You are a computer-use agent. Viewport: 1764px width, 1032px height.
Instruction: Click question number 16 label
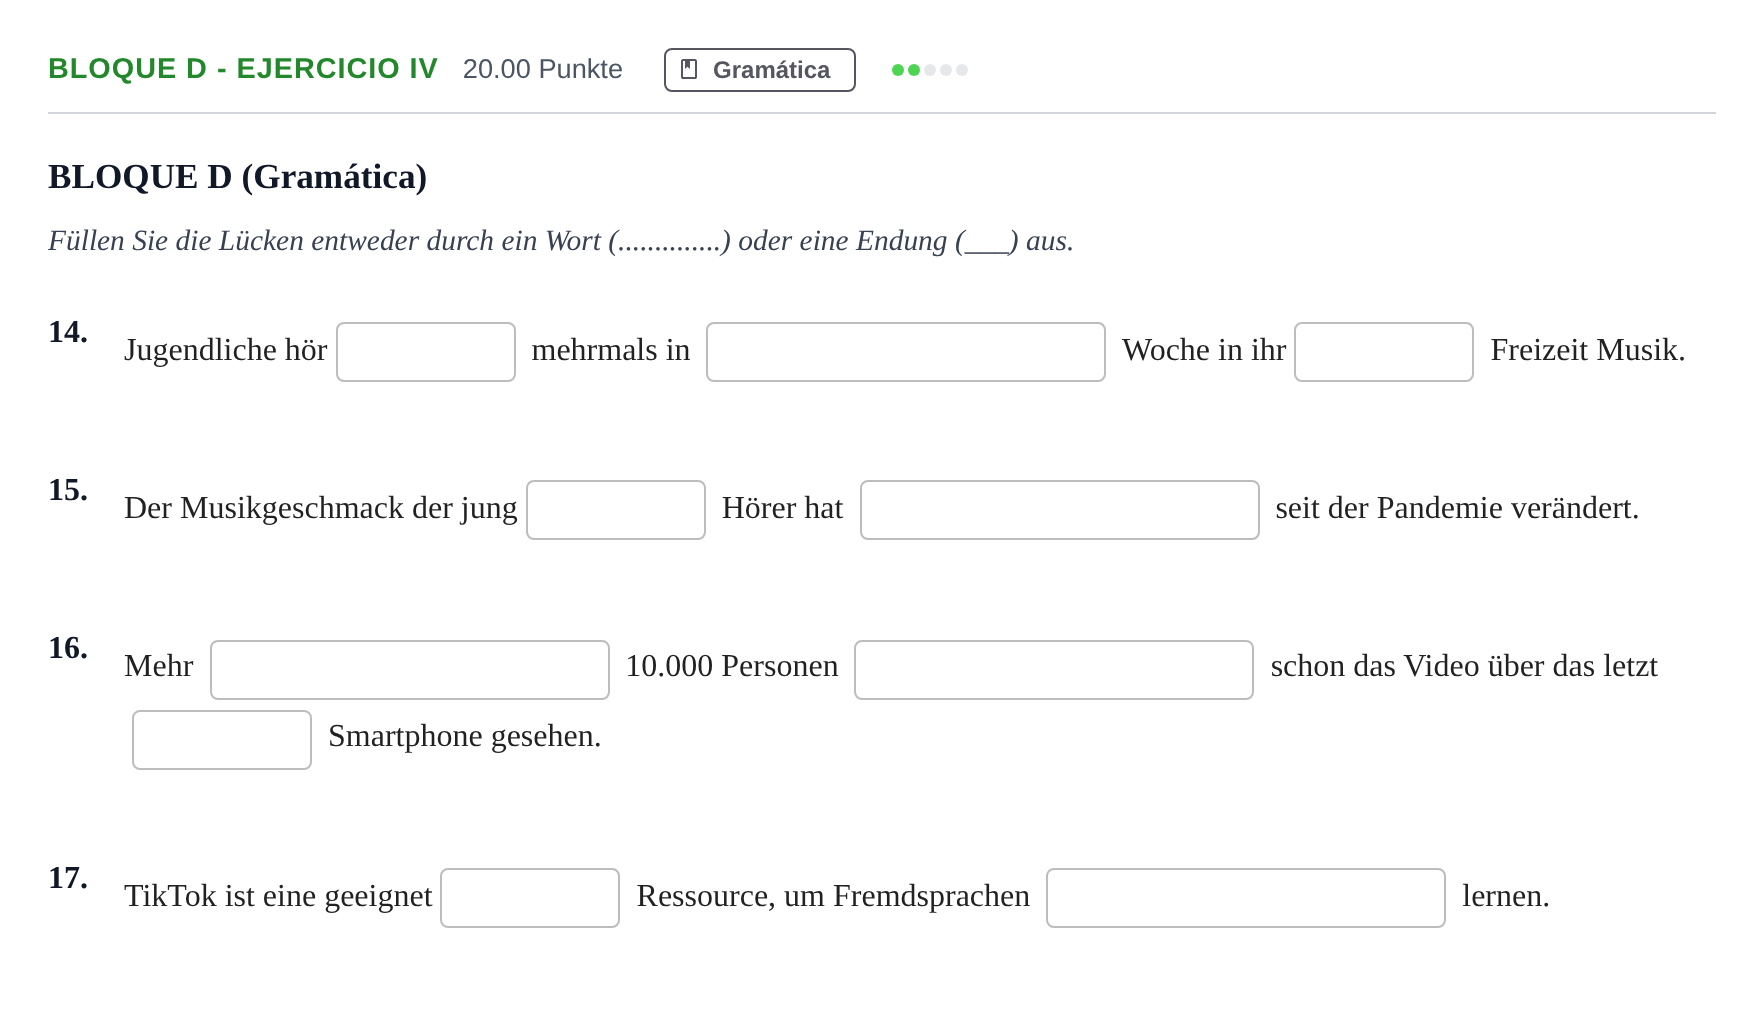point(68,648)
